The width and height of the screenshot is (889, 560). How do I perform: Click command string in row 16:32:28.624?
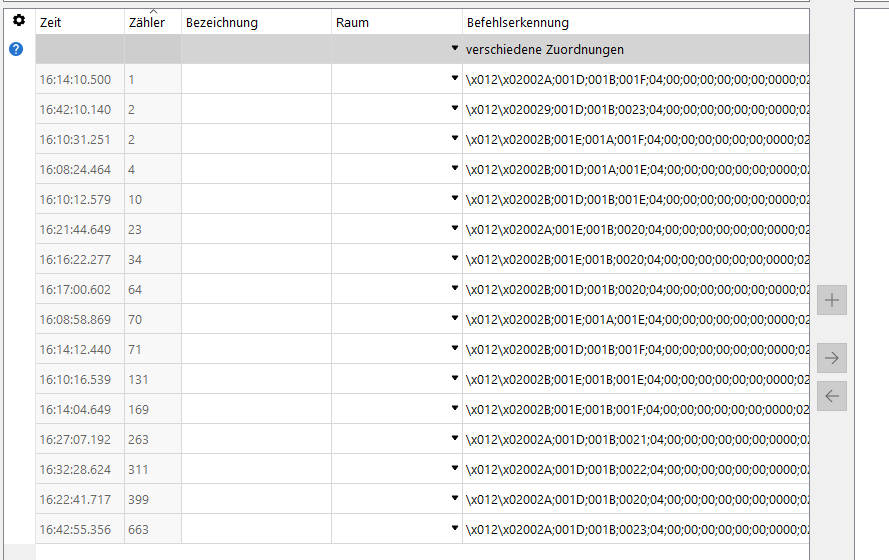click(636, 469)
